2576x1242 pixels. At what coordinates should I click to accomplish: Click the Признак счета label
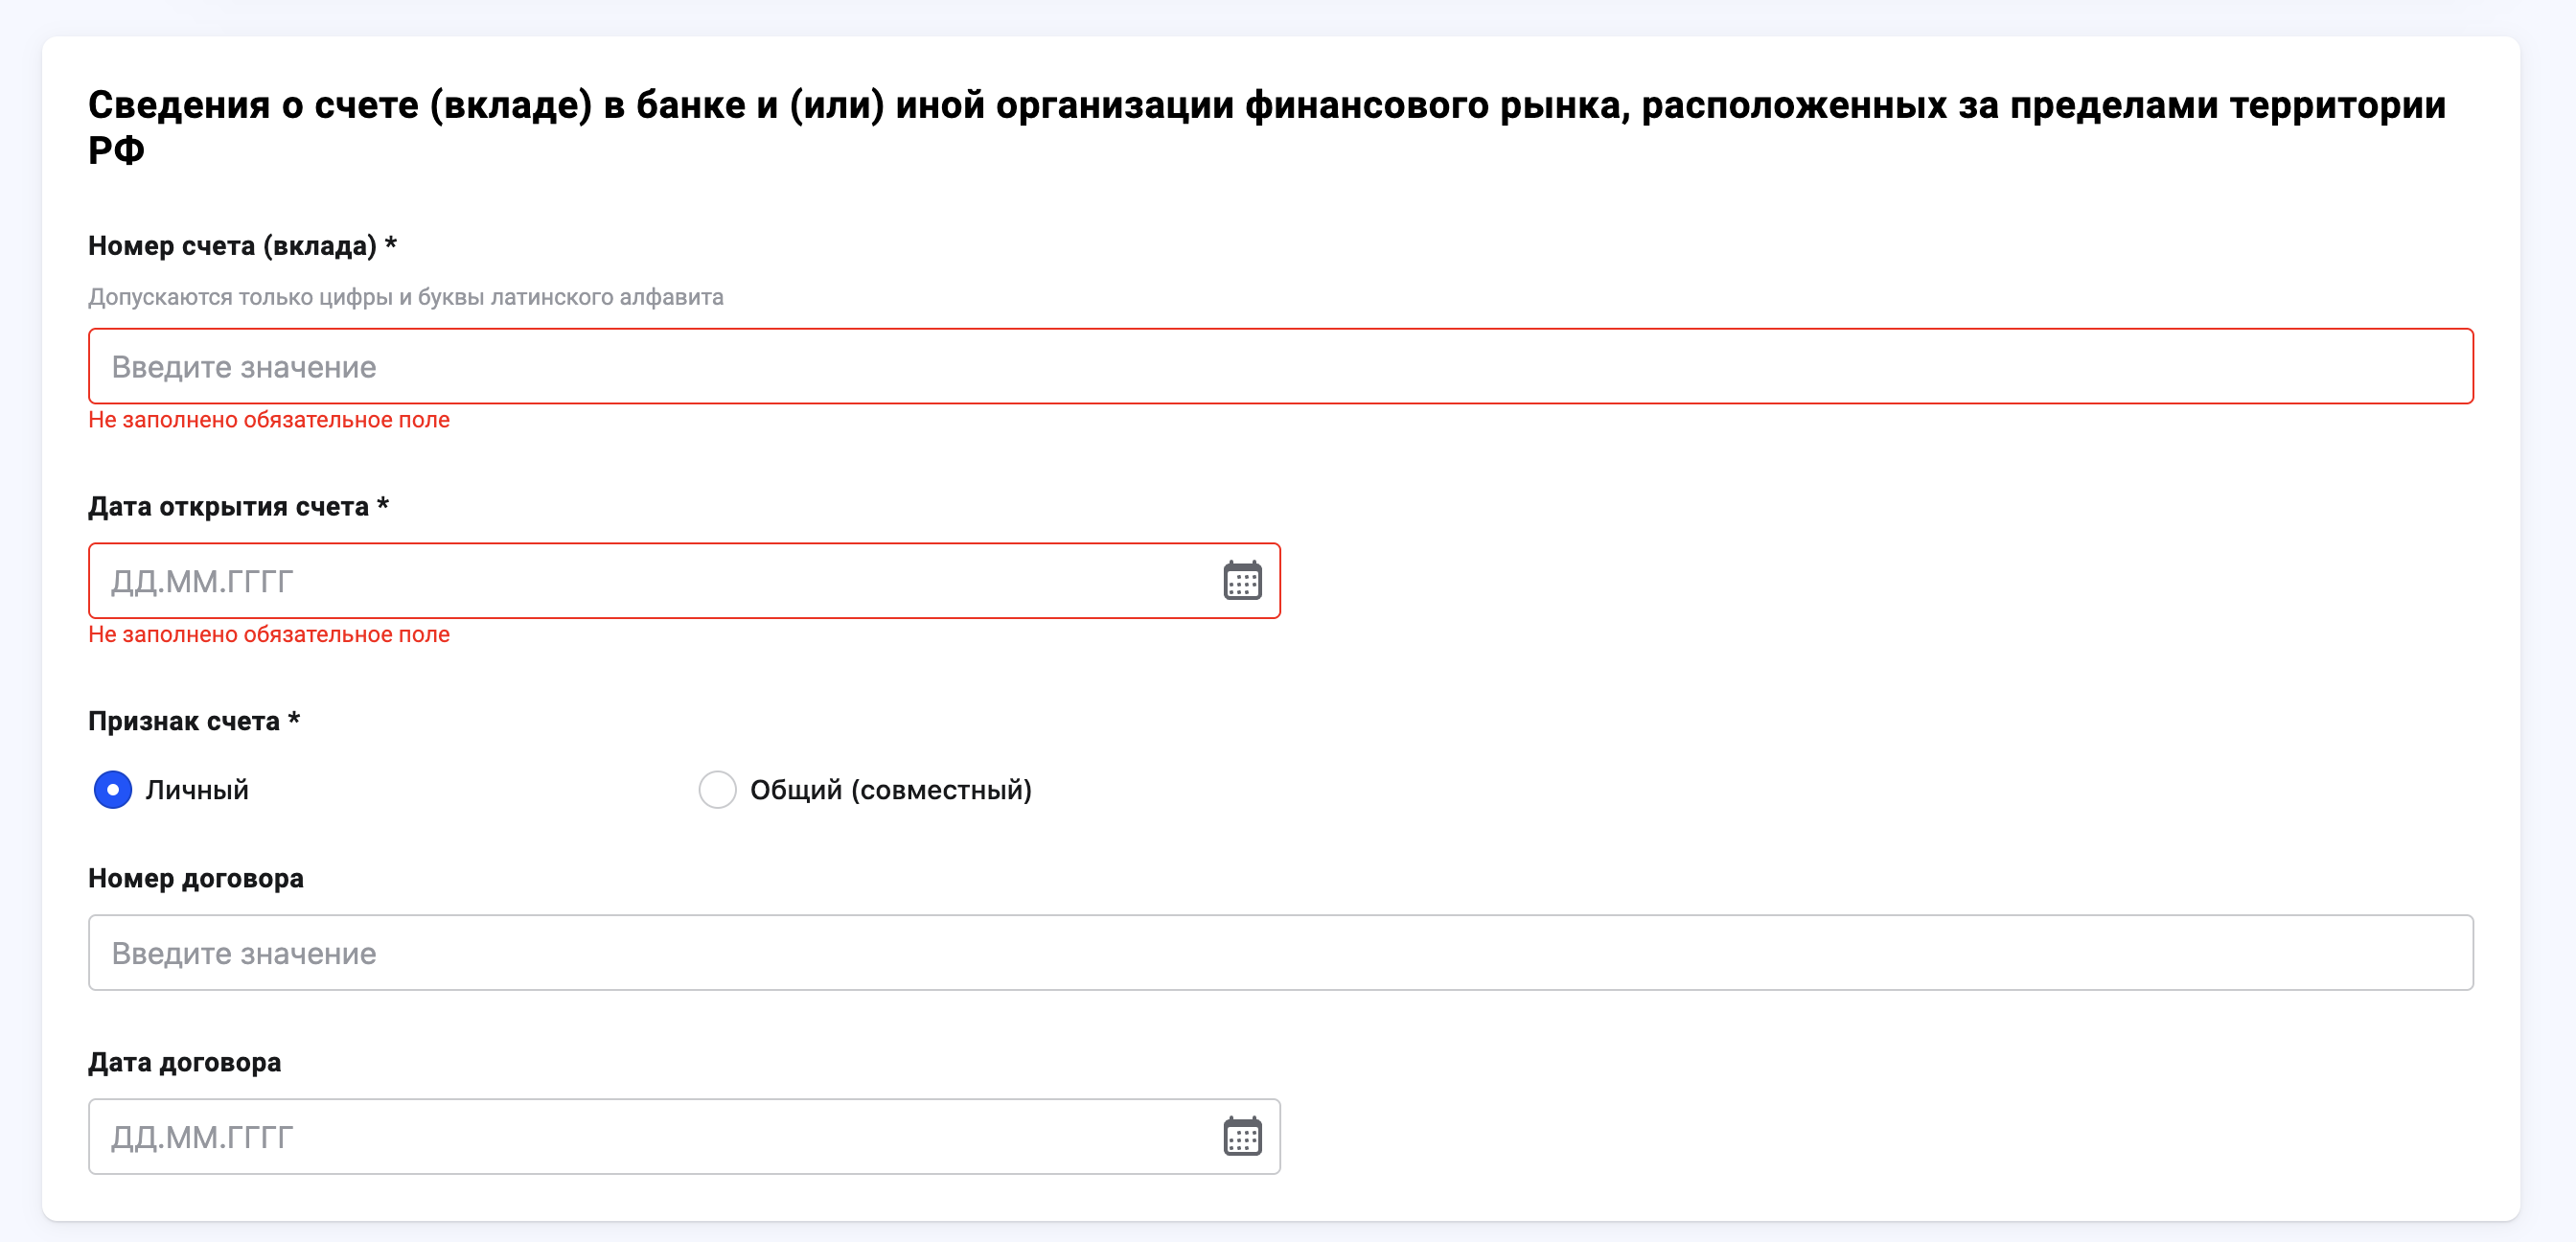194,721
